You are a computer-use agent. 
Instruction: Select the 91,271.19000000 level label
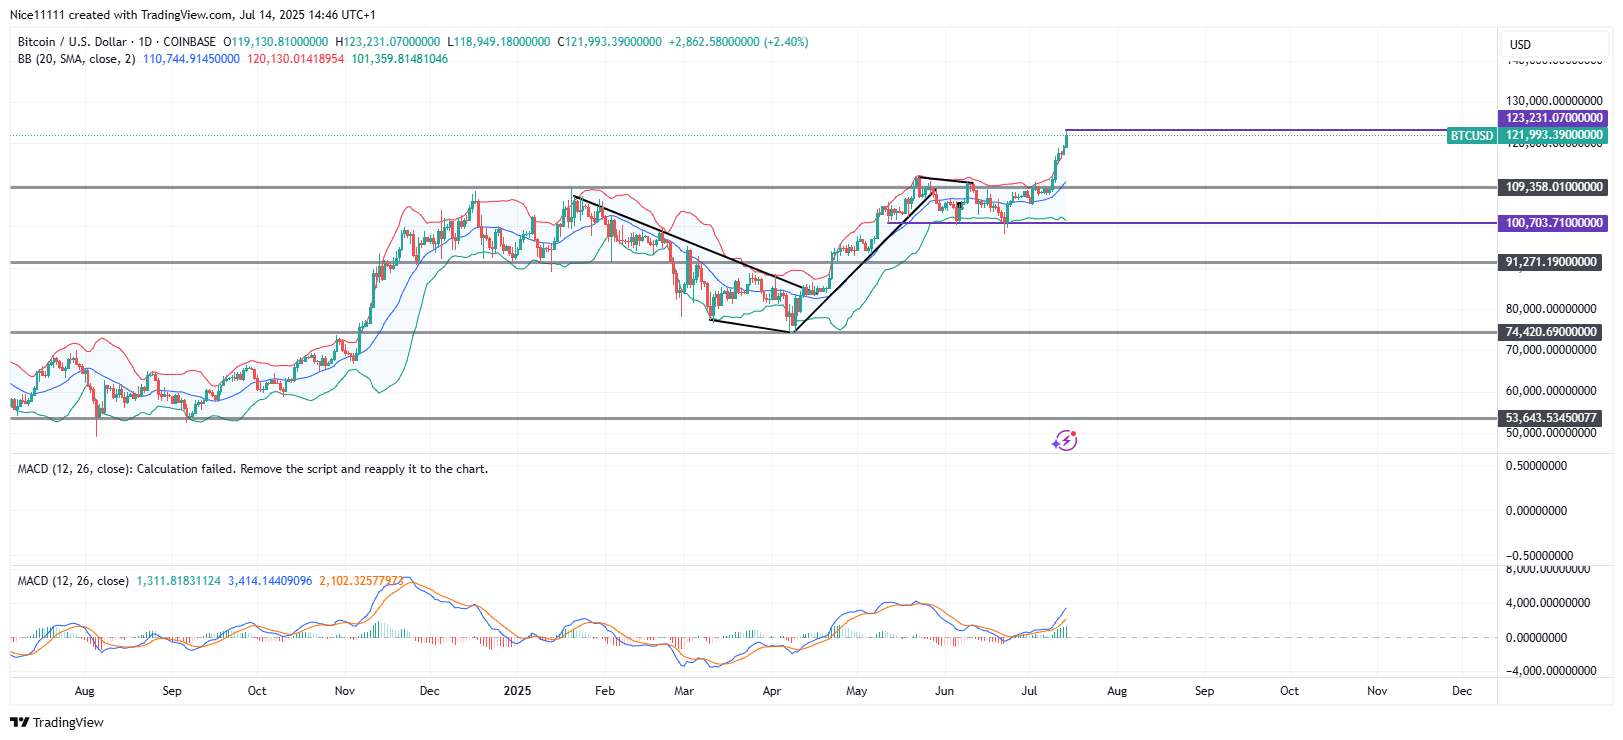tap(1551, 262)
